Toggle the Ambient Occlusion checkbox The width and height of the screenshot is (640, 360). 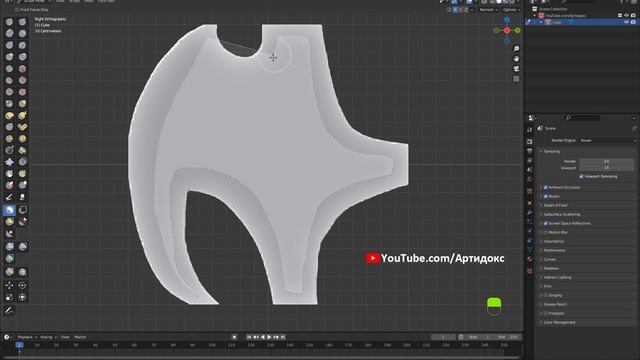coord(546,187)
